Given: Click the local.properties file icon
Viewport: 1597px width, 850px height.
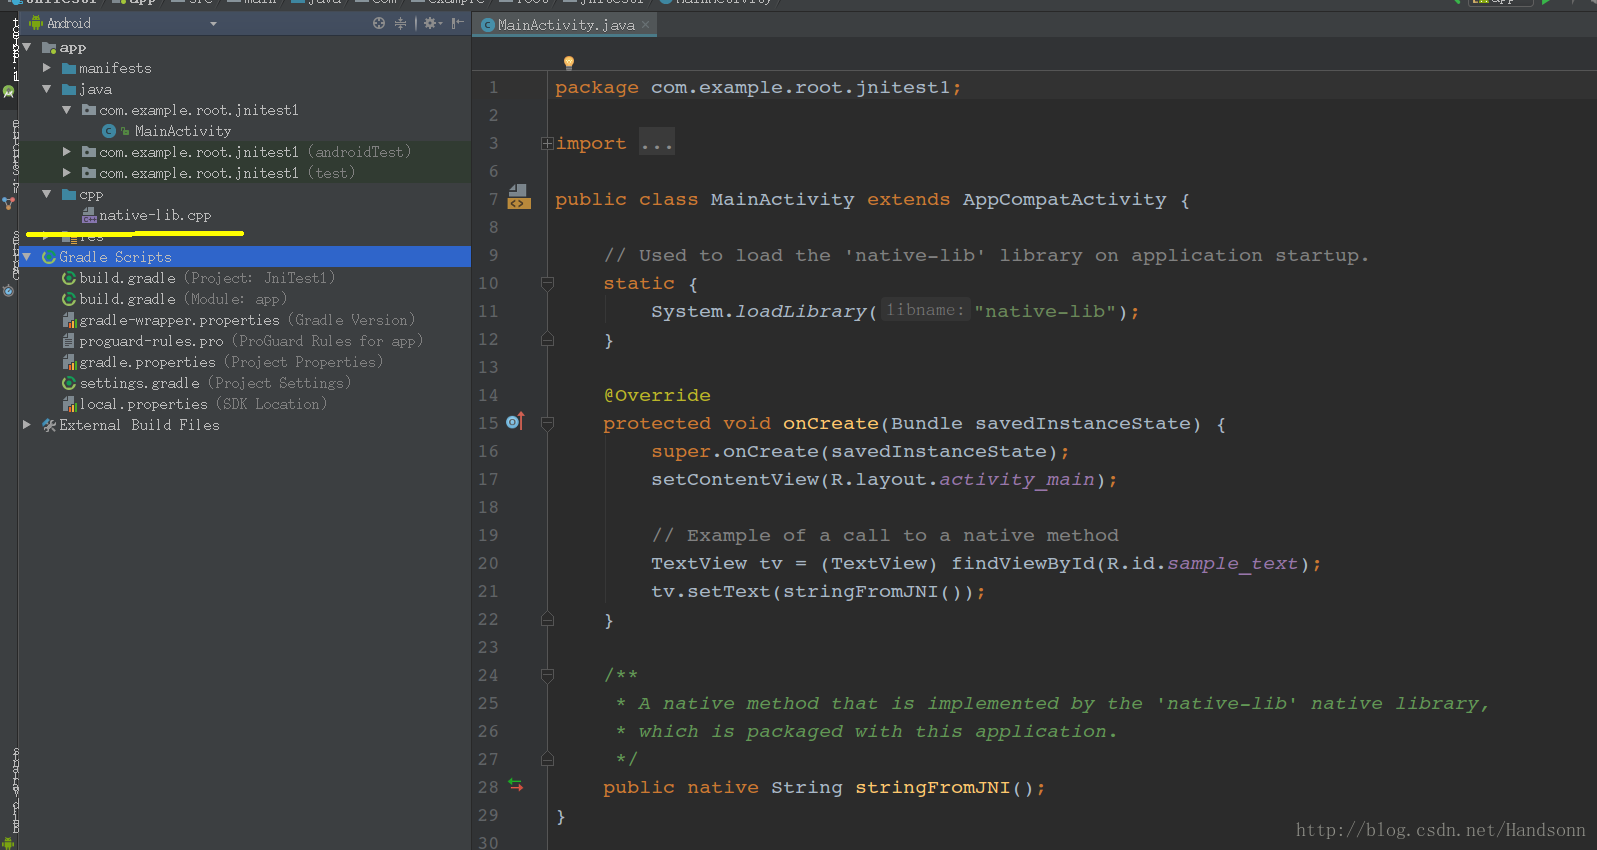Looking at the screenshot, I should [x=69, y=404].
